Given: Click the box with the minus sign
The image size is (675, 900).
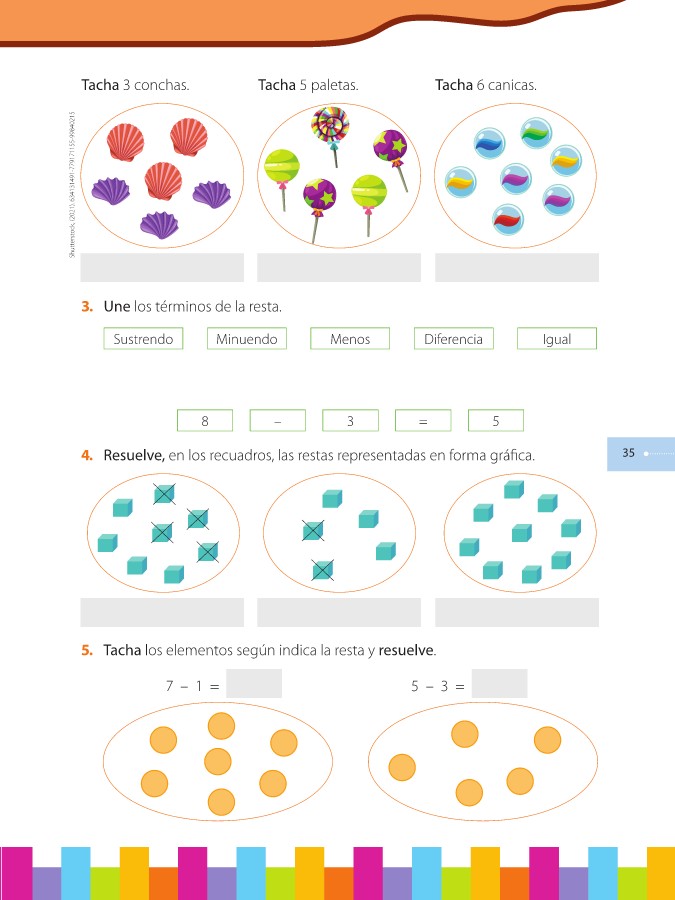Looking at the screenshot, I should pyautogui.click(x=278, y=420).
